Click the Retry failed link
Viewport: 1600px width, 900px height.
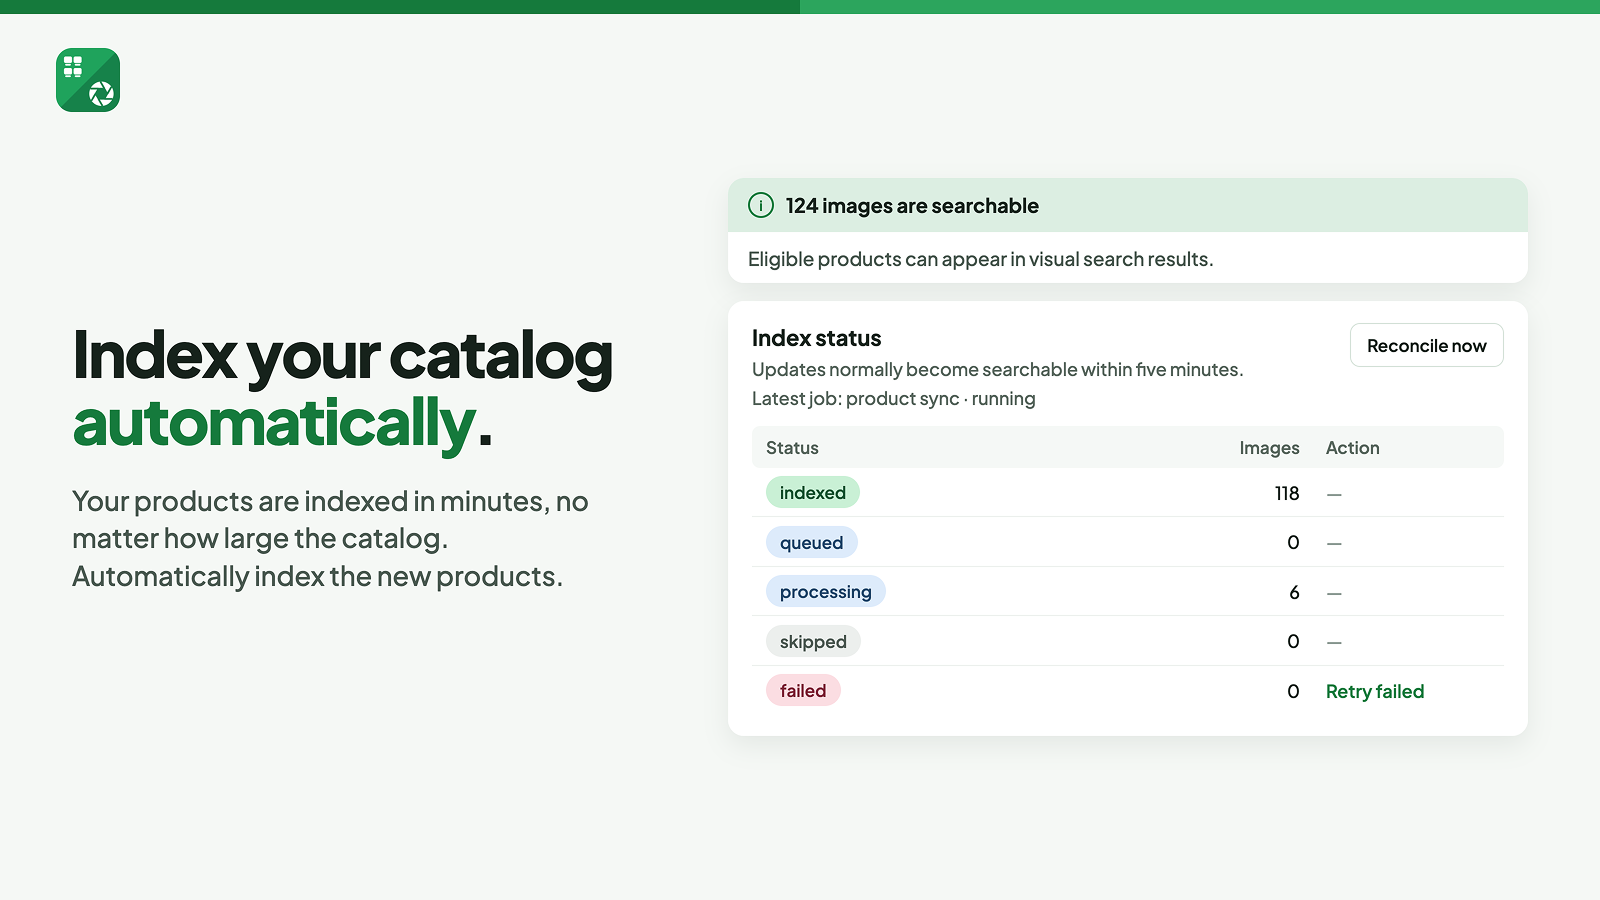(1374, 691)
